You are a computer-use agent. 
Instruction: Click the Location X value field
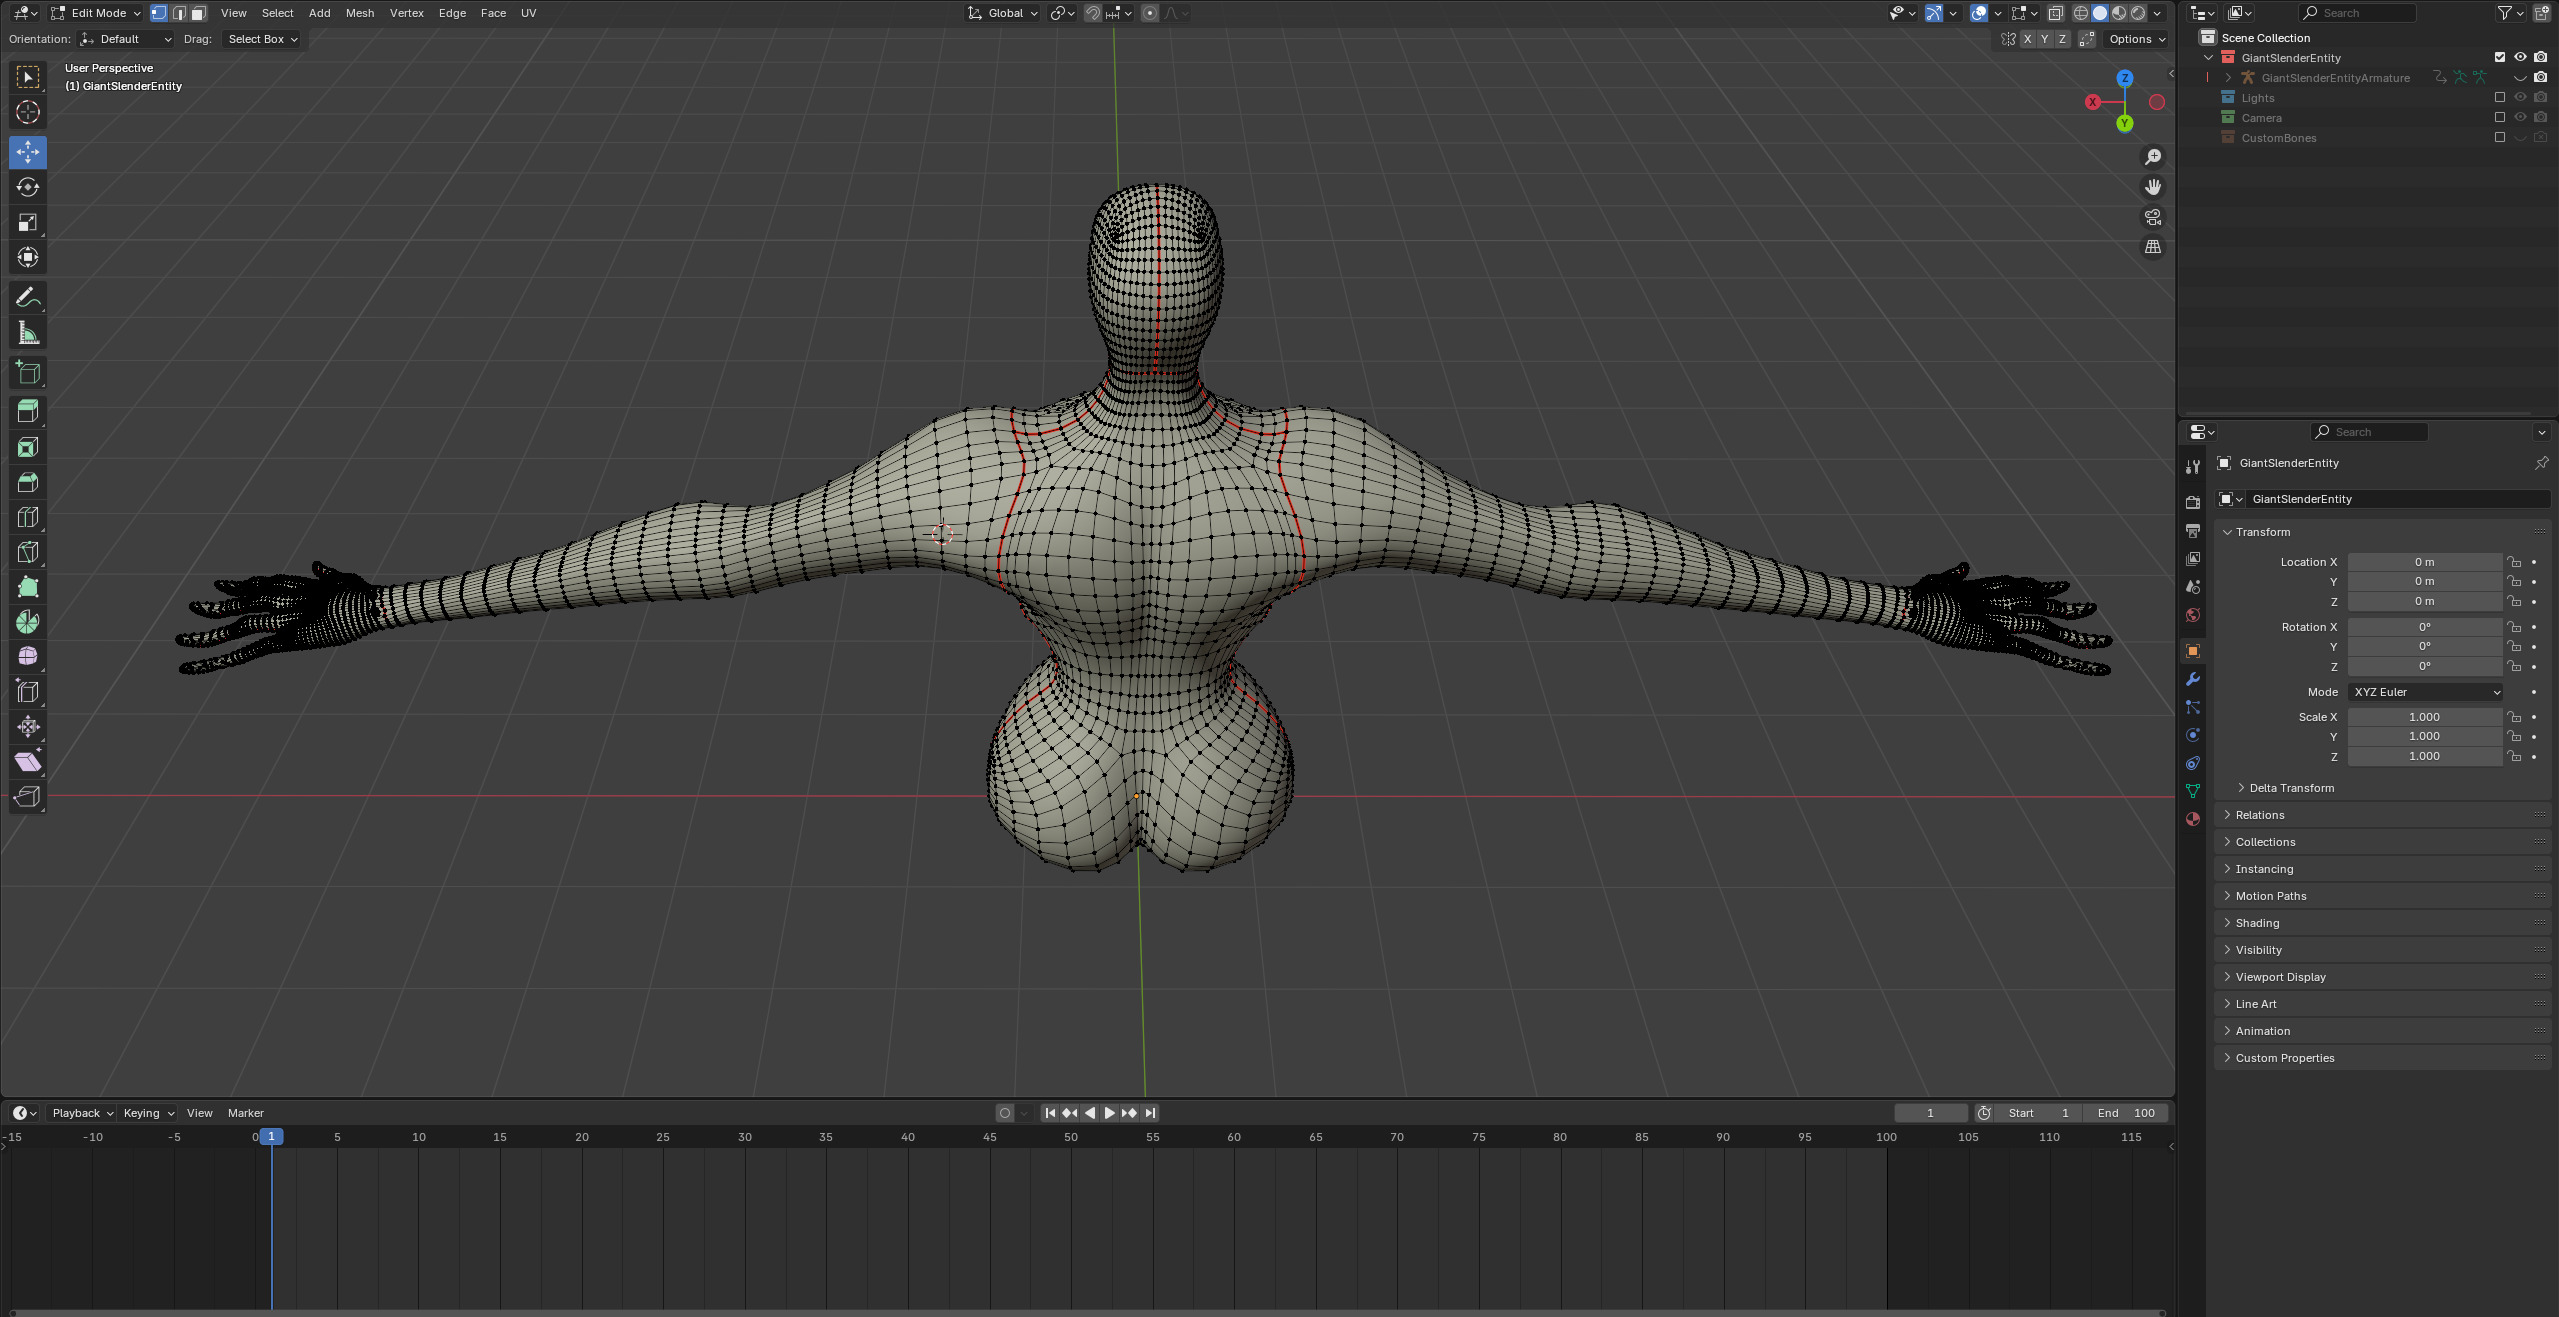pos(2425,562)
